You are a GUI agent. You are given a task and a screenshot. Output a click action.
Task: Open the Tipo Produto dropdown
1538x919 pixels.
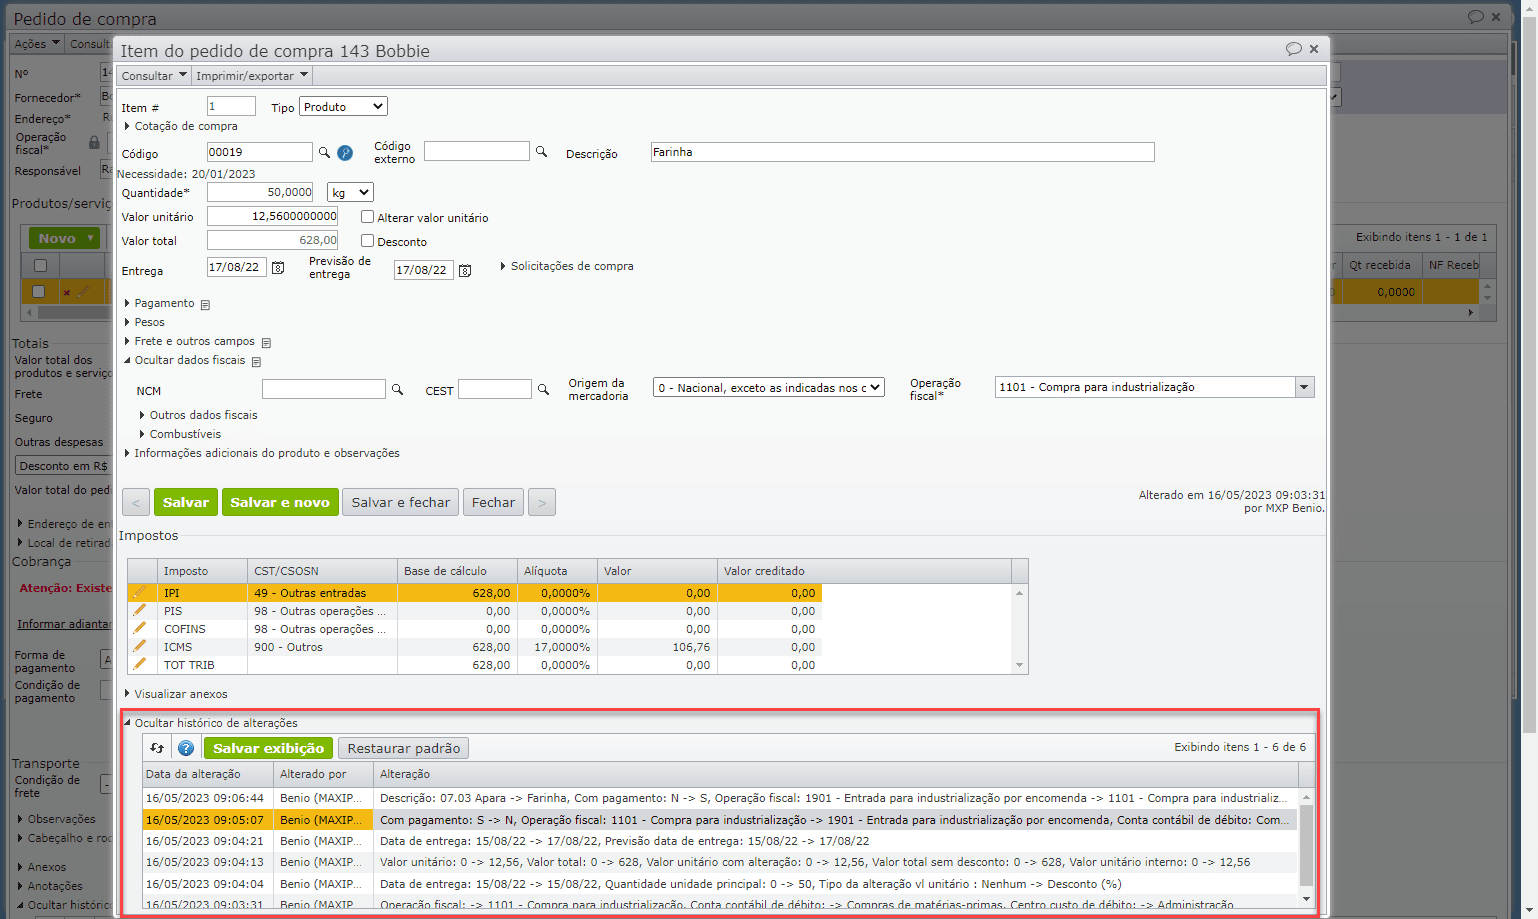coord(343,107)
